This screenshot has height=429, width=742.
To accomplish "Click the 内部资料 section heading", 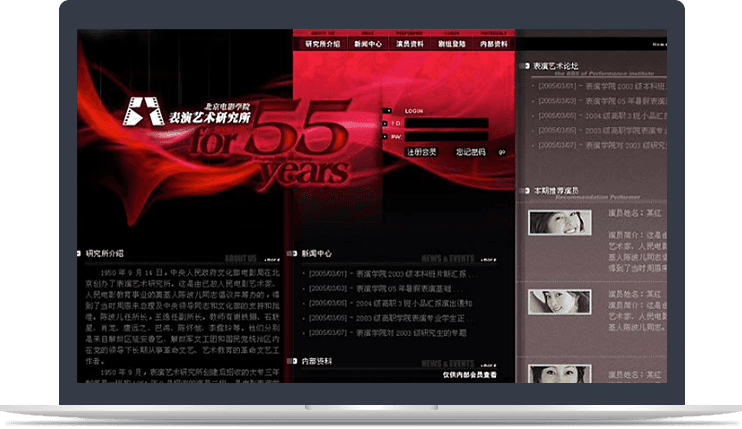I will pos(317,361).
